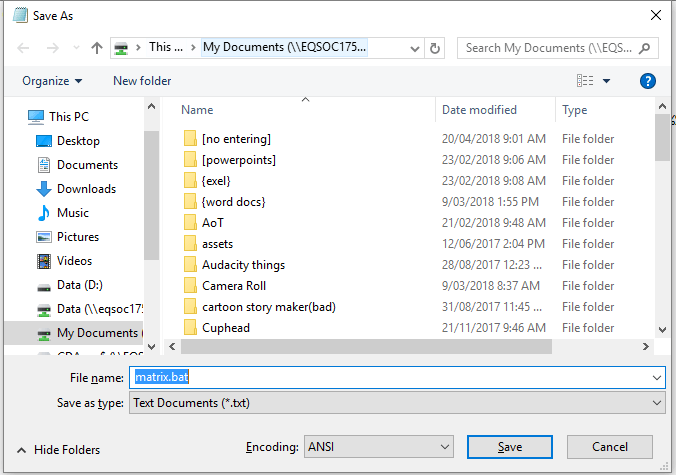
Task: Select the Cuphead folder
Action: click(225, 328)
